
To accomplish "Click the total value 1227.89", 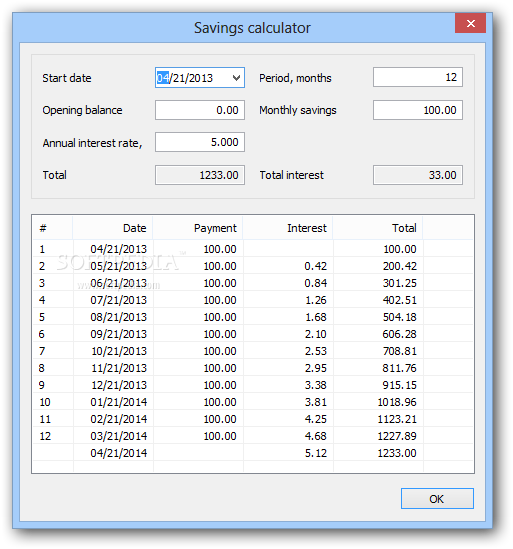I will click(397, 436).
